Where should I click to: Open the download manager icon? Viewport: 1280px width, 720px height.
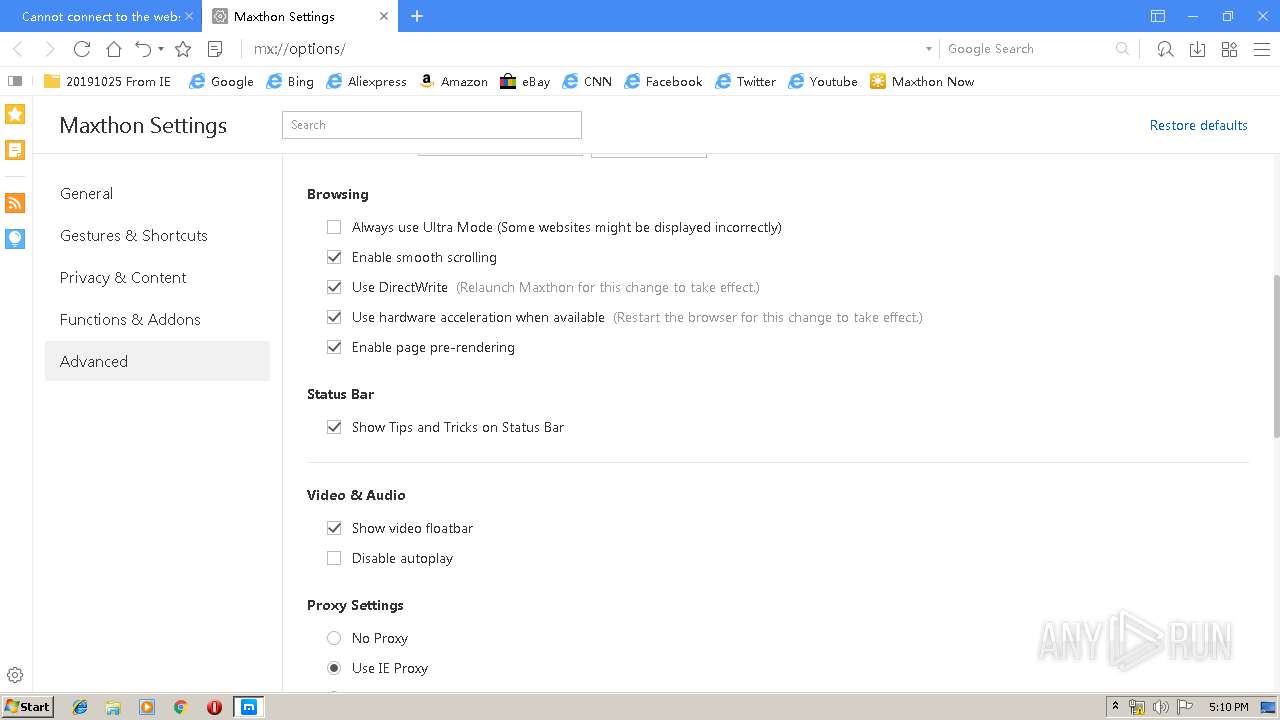coord(1197,49)
